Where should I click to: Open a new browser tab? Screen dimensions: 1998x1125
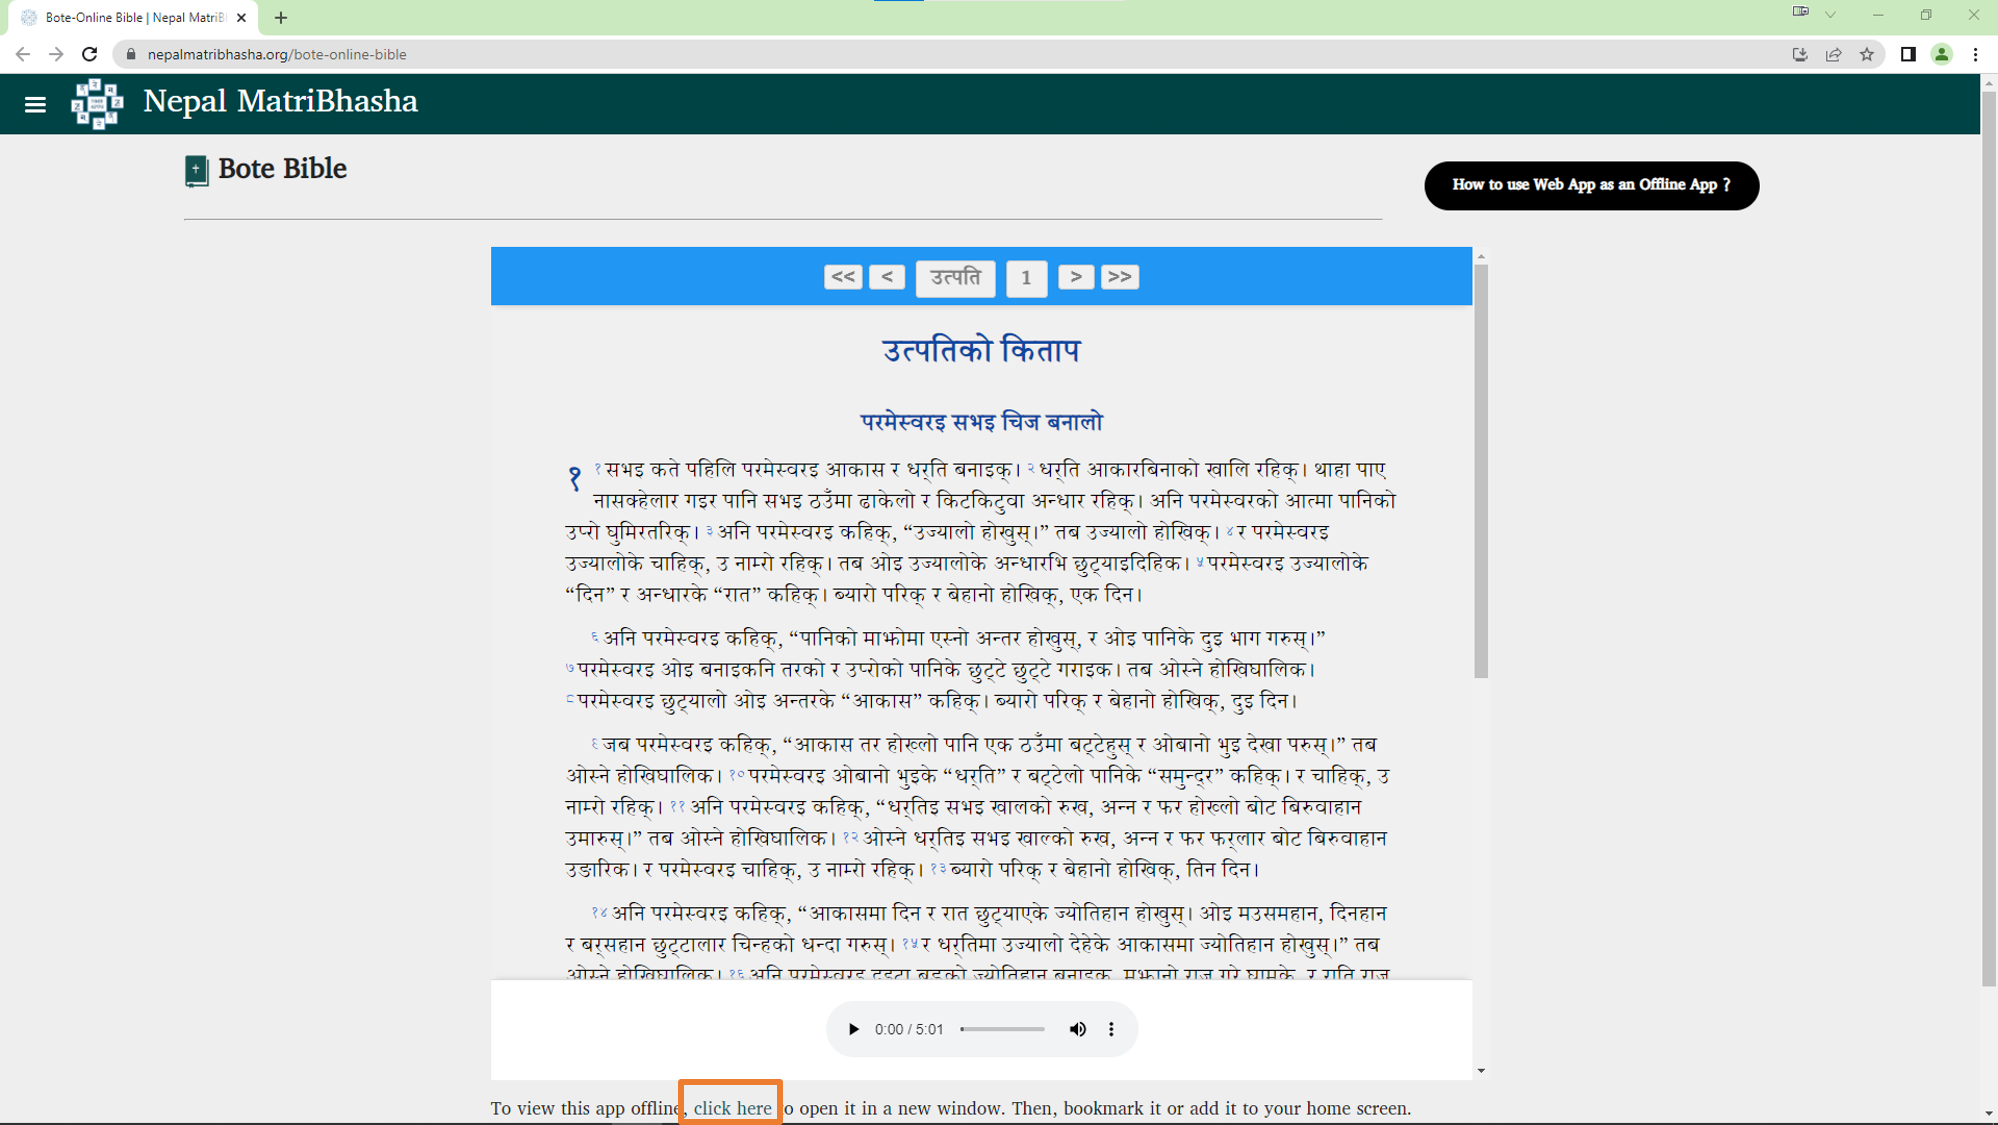pos(281,18)
